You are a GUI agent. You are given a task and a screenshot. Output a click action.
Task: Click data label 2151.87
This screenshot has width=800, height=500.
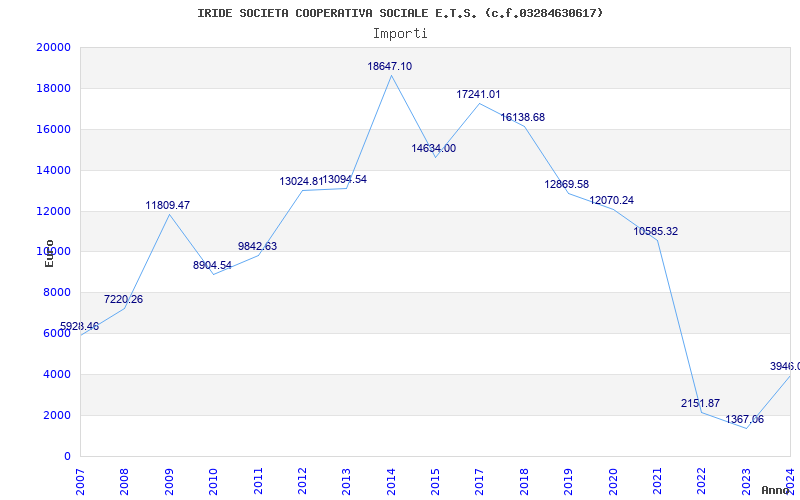pos(701,404)
